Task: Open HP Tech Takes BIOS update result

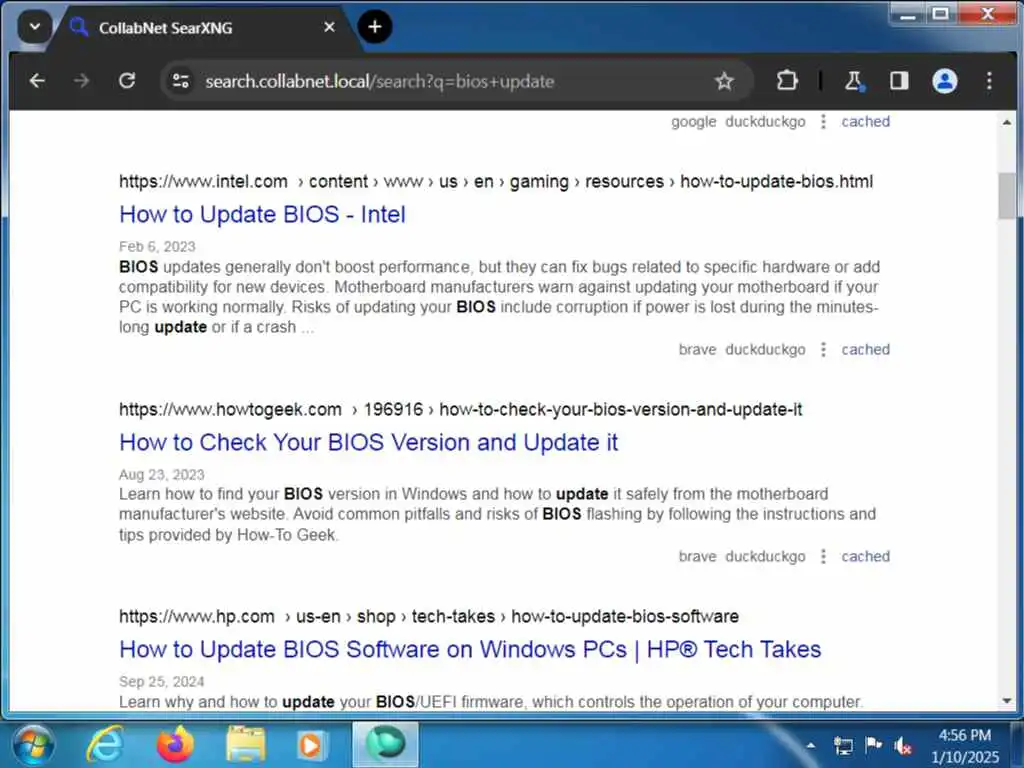Action: pyautogui.click(x=470, y=649)
